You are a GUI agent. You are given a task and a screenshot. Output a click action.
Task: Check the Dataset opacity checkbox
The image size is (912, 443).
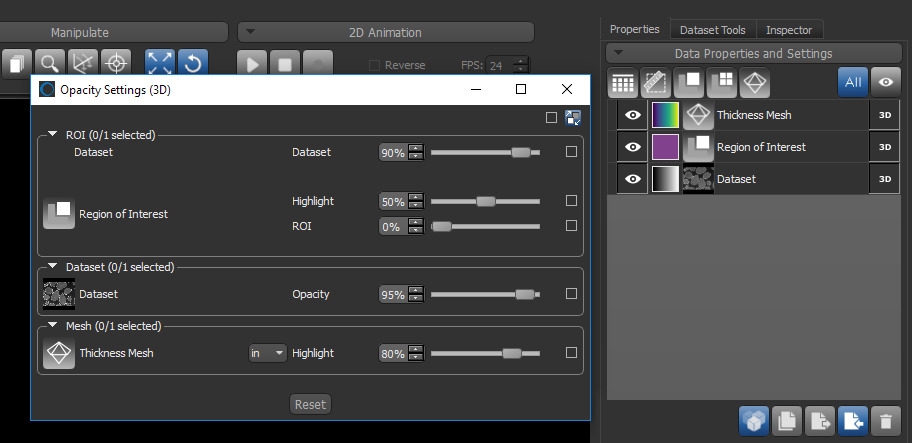click(571, 294)
